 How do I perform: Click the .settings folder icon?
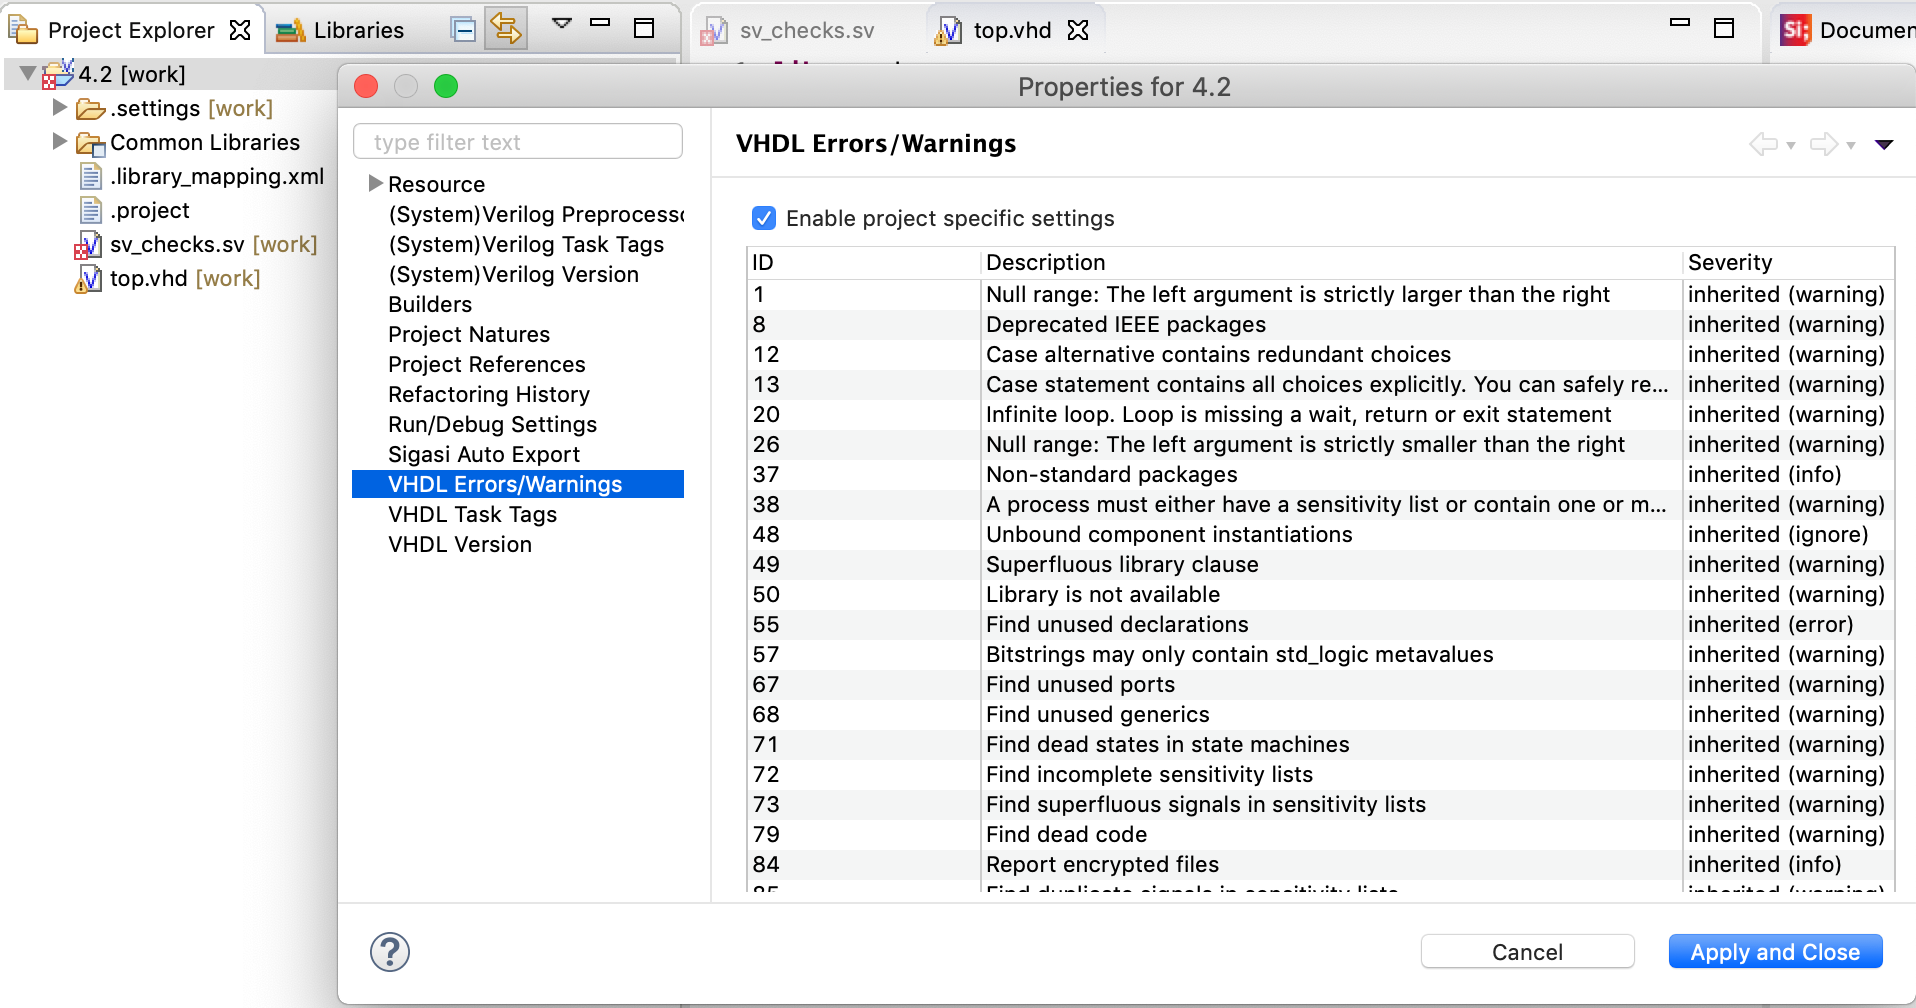tap(91, 108)
